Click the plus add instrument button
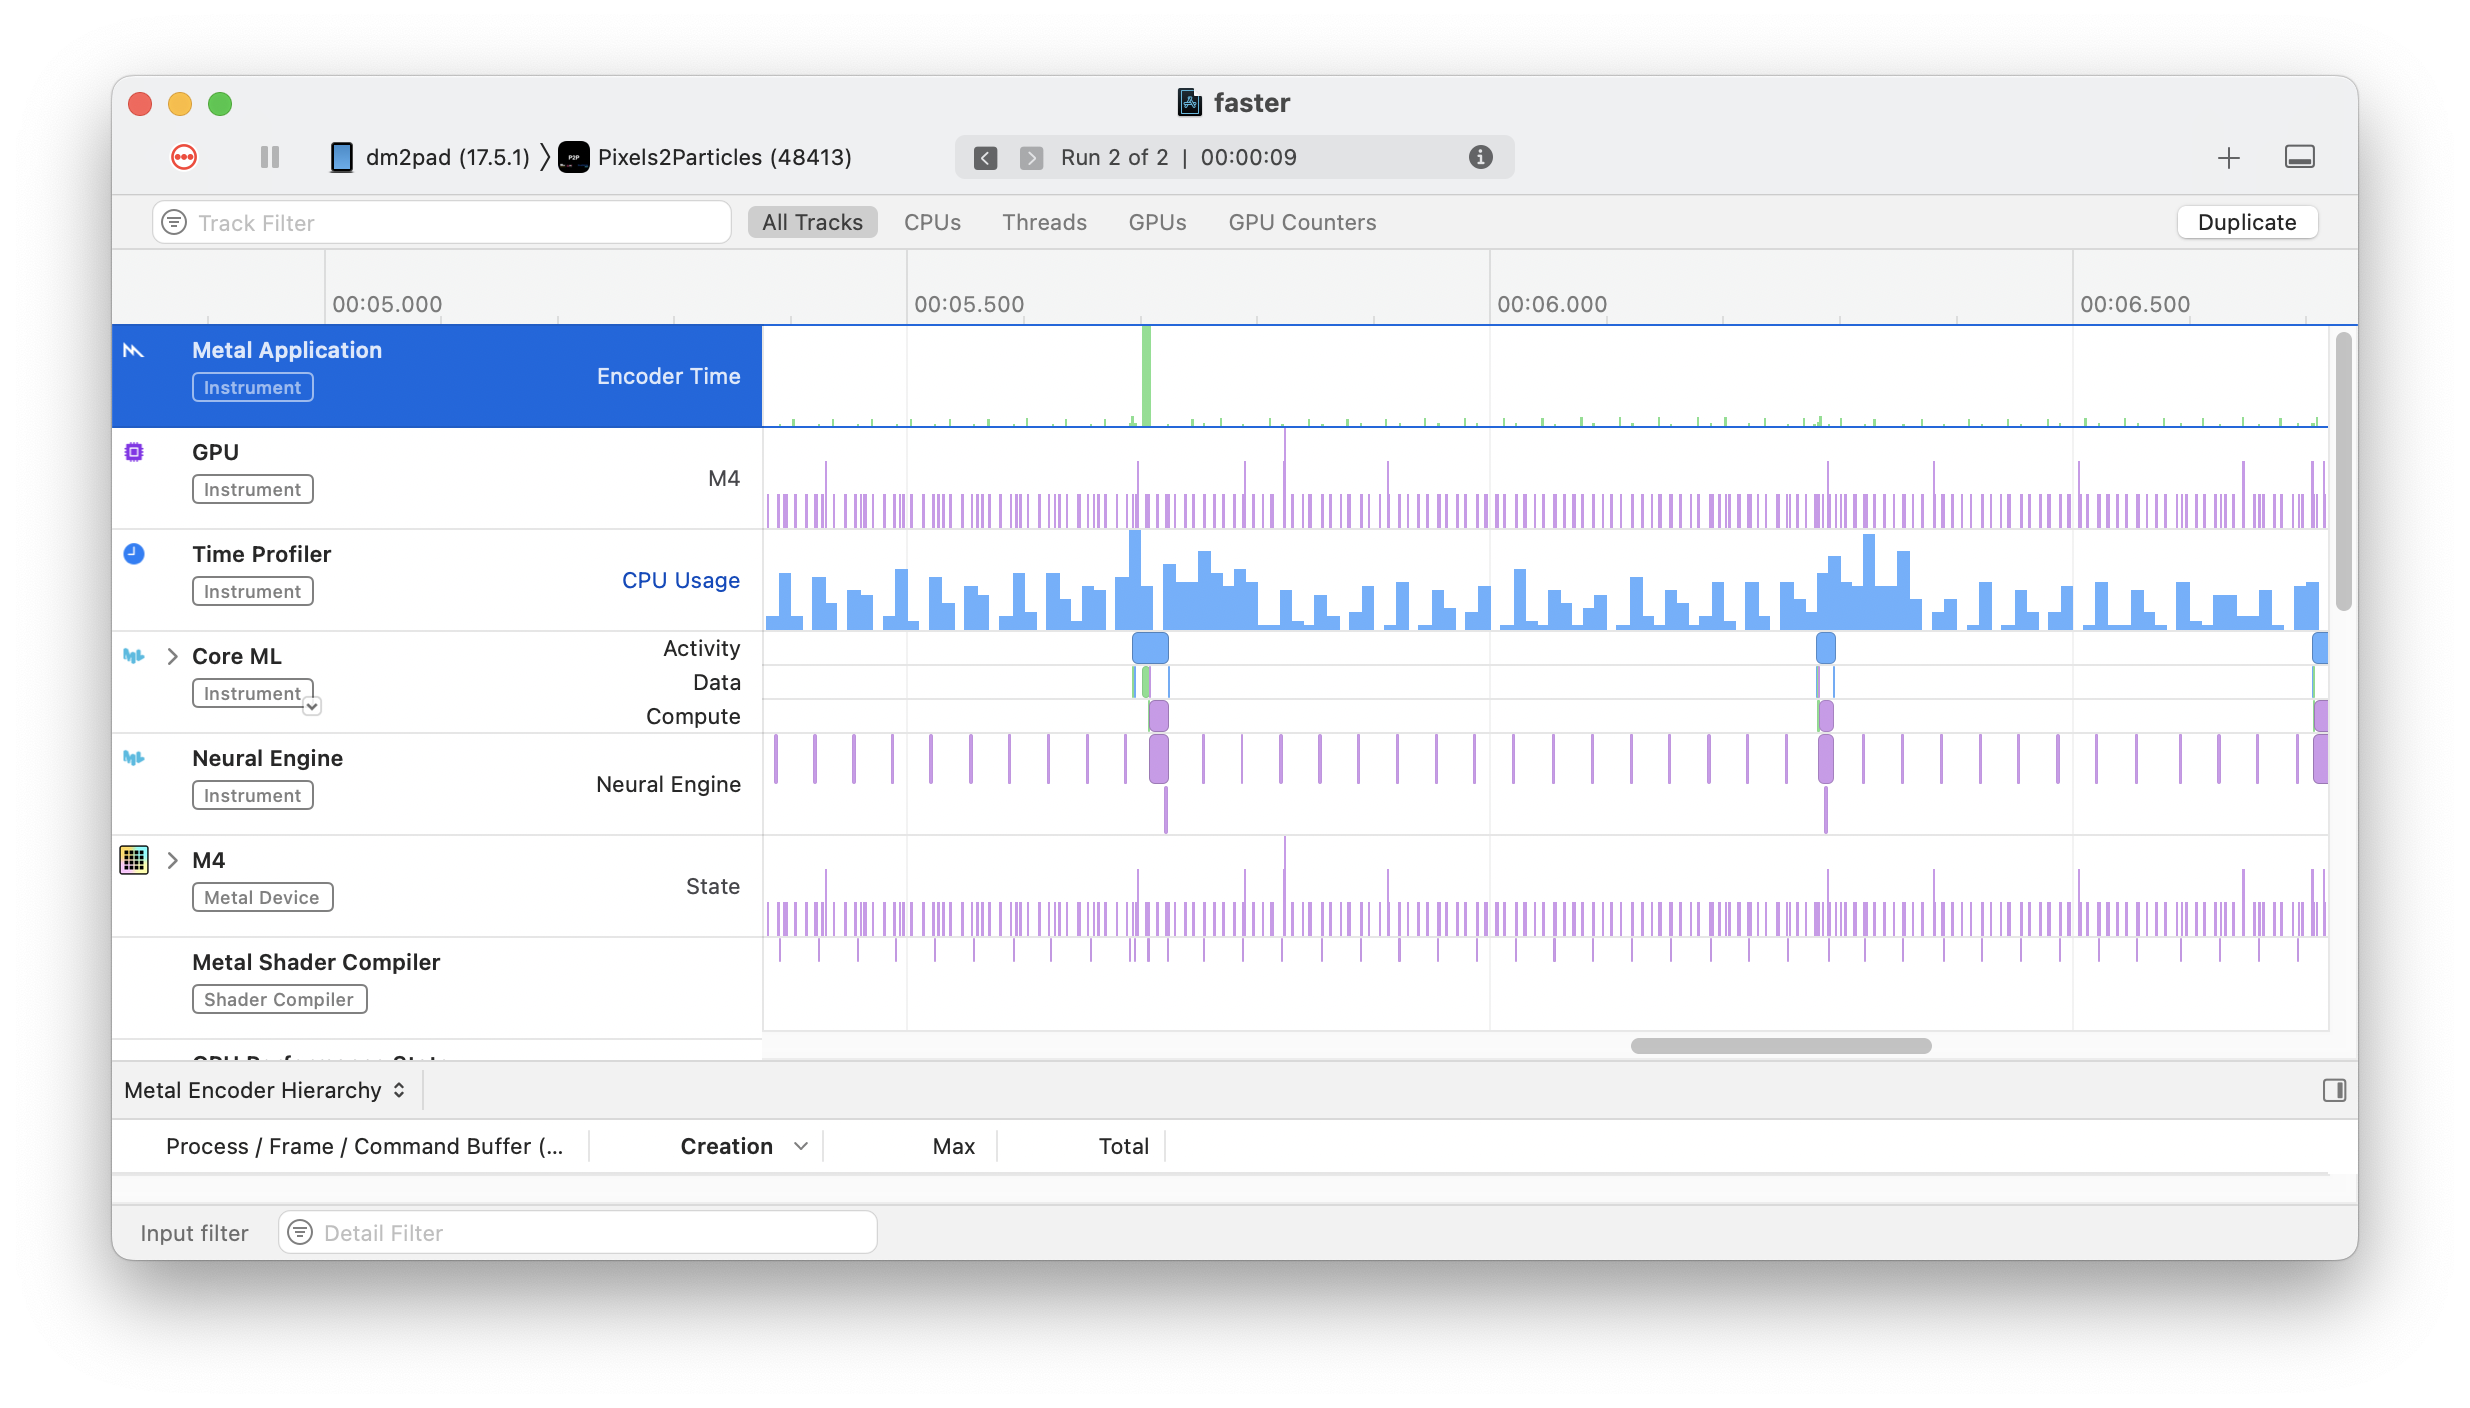Screen dimensions: 2470x1408 pyautogui.click(x=2228, y=158)
